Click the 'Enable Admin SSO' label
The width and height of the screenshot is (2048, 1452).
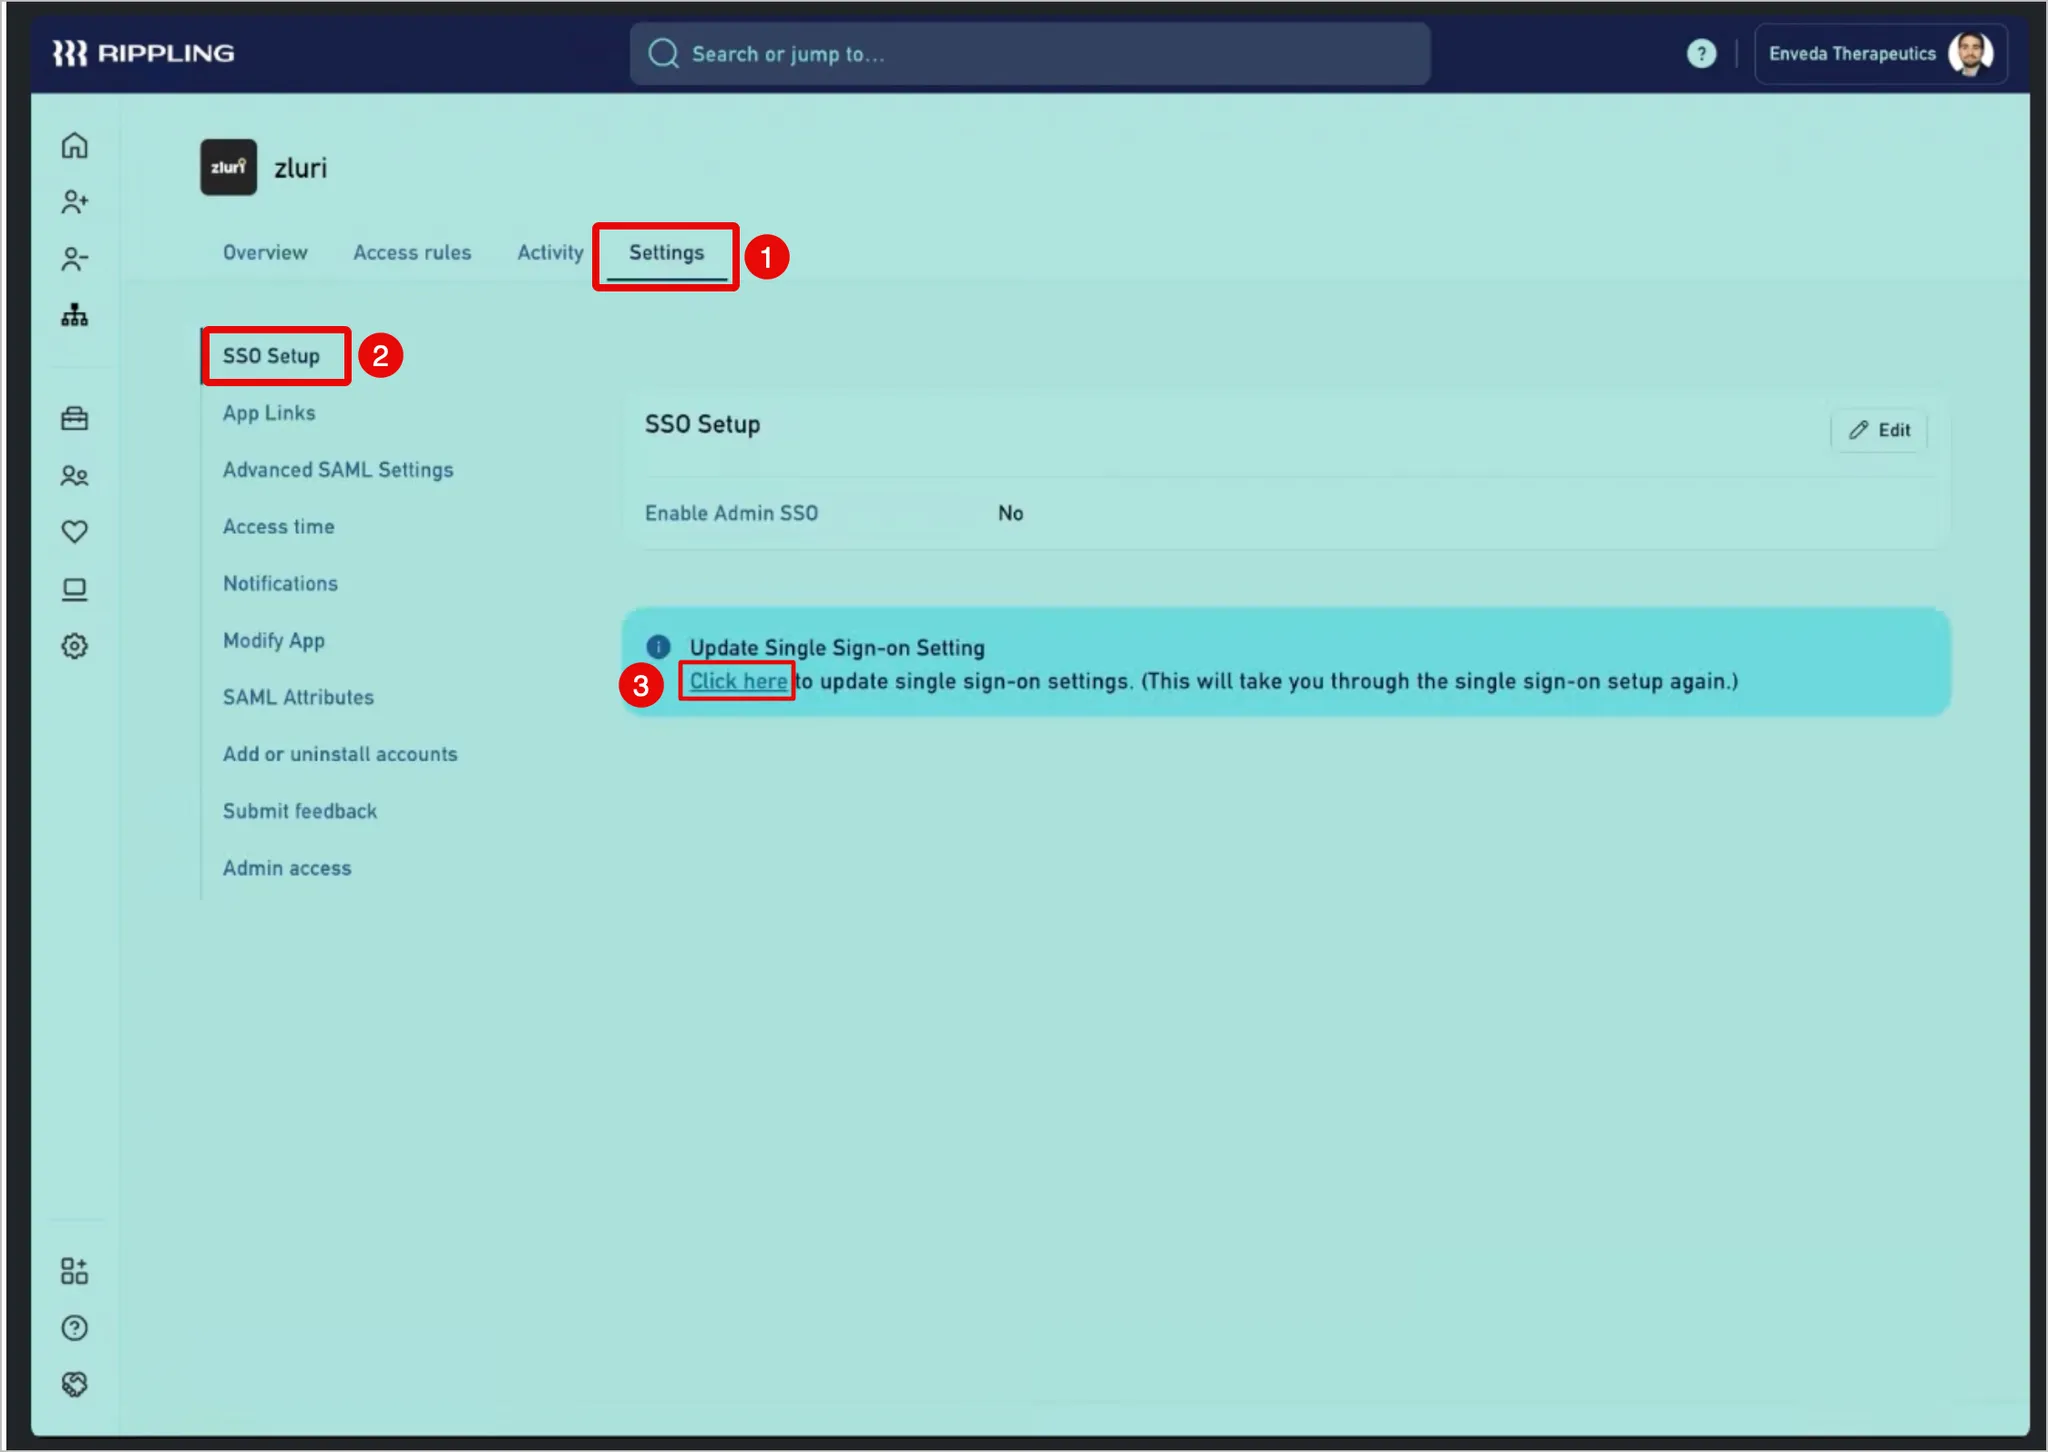732,514
